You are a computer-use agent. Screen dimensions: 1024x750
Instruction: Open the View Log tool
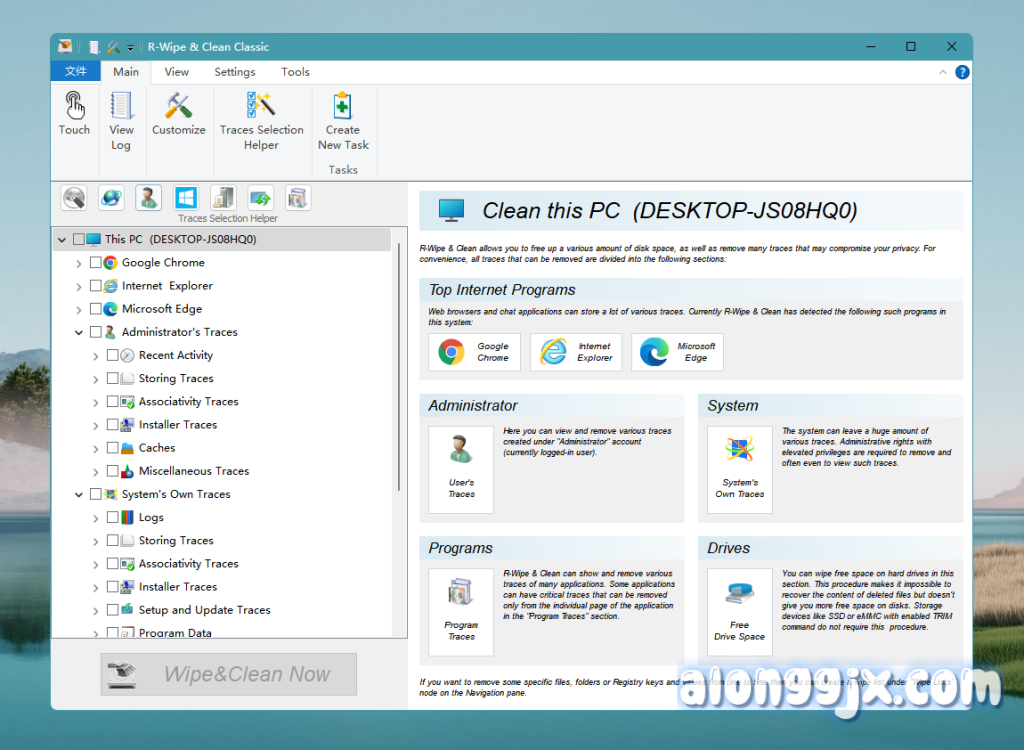pyautogui.click(x=121, y=120)
